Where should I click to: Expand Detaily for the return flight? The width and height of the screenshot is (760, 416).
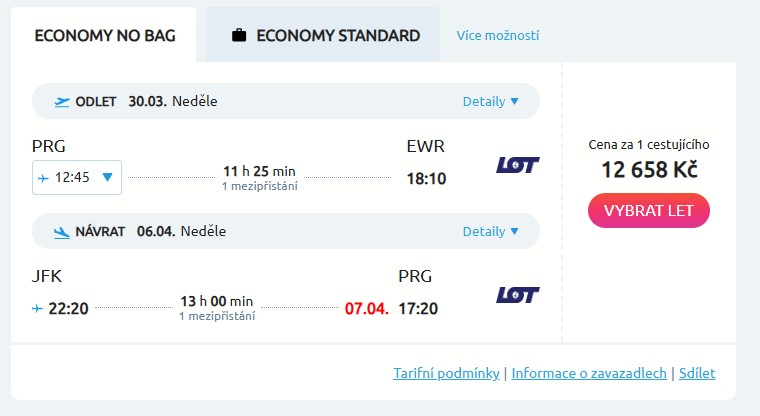[x=490, y=232]
